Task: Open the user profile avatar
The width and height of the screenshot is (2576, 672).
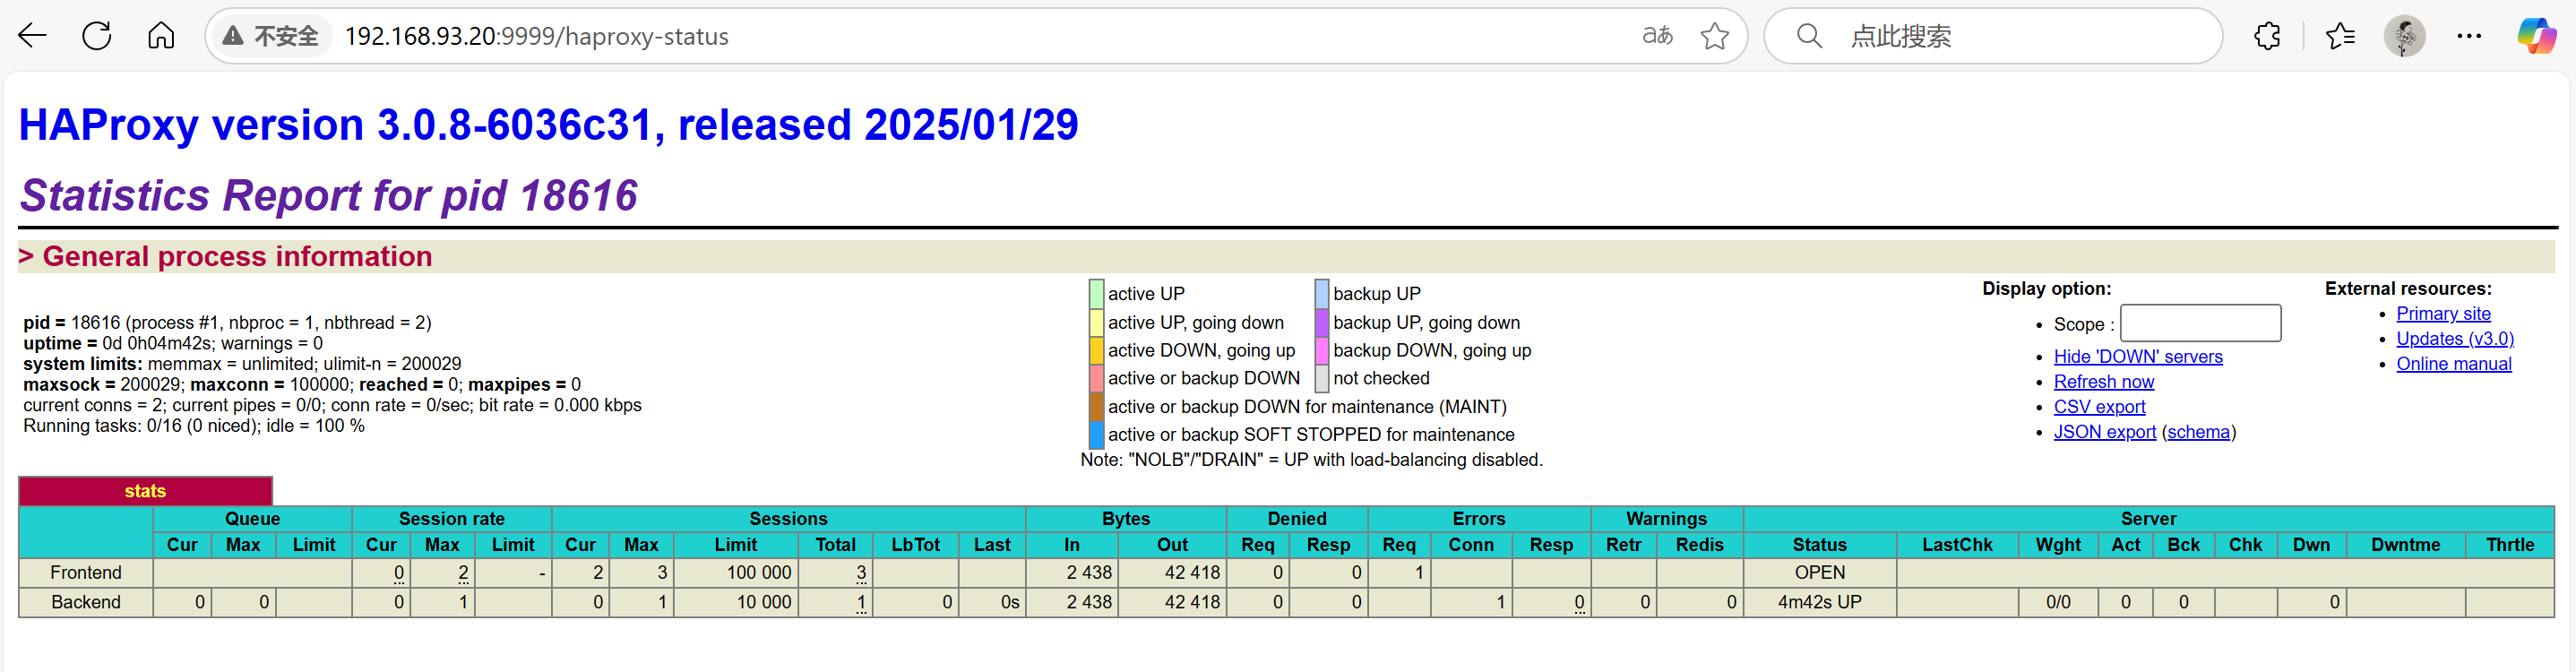Action: click(2404, 36)
